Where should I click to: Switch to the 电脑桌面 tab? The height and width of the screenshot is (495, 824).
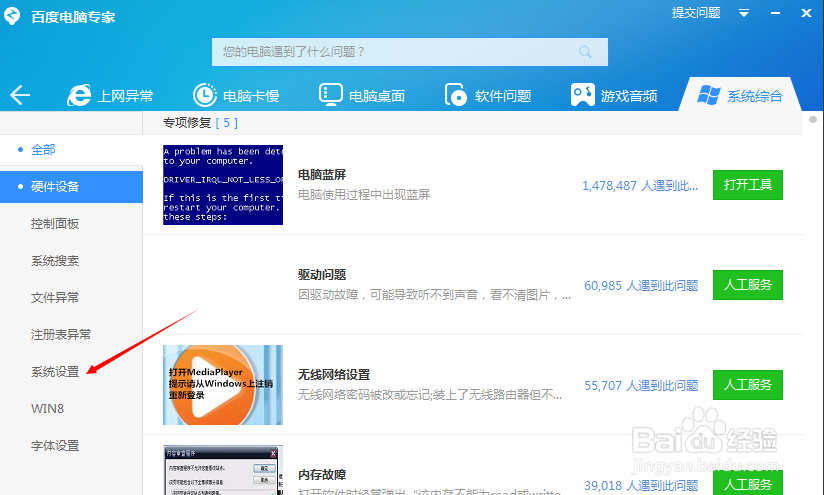point(362,96)
